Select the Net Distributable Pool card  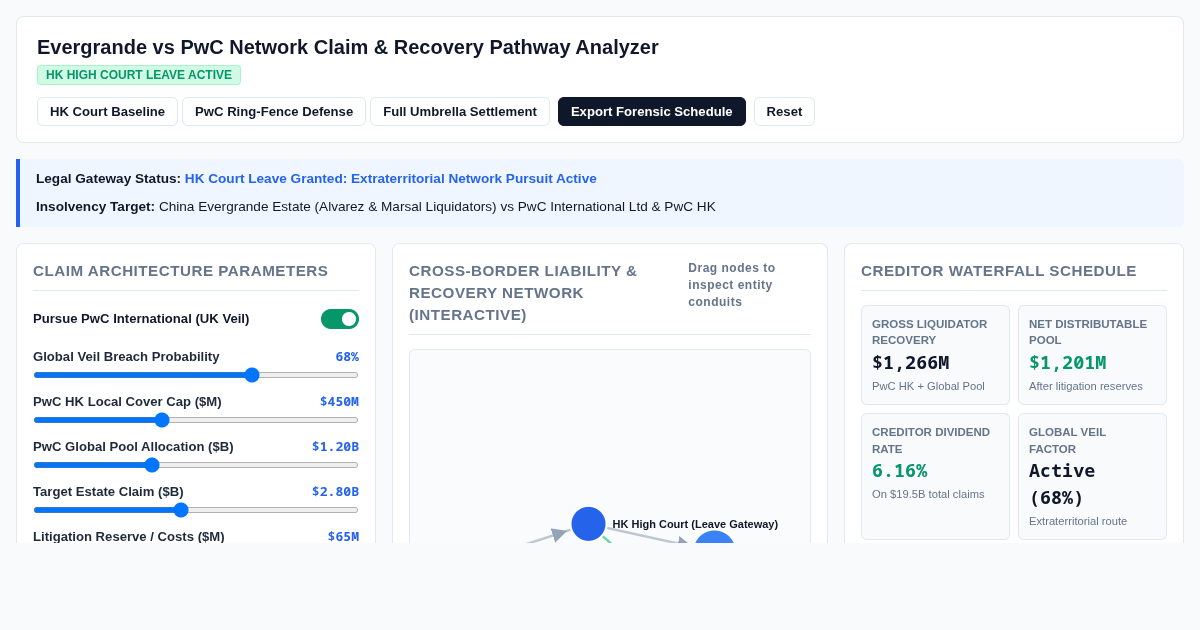click(1092, 355)
